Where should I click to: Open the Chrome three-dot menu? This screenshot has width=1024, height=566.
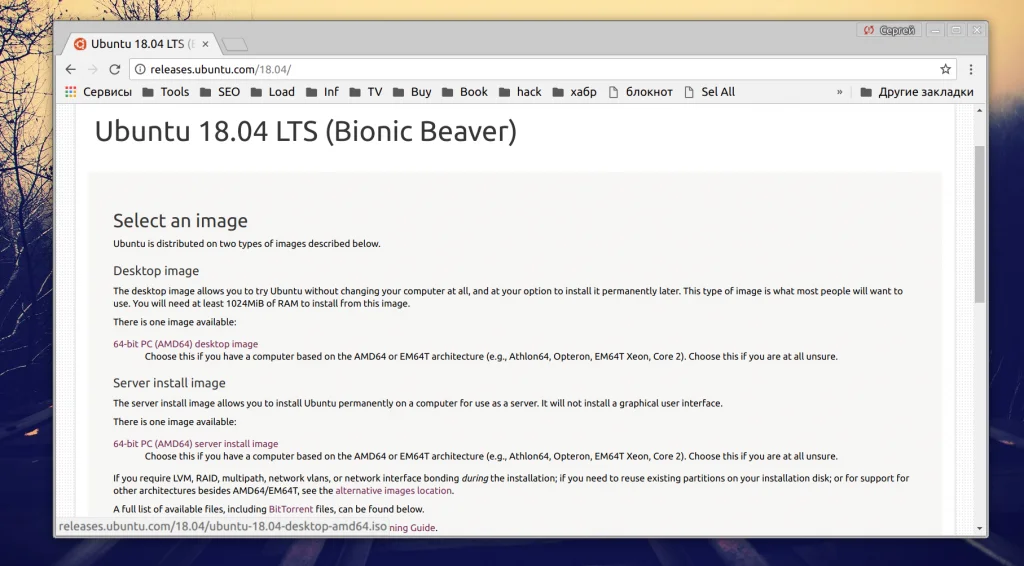coord(971,69)
